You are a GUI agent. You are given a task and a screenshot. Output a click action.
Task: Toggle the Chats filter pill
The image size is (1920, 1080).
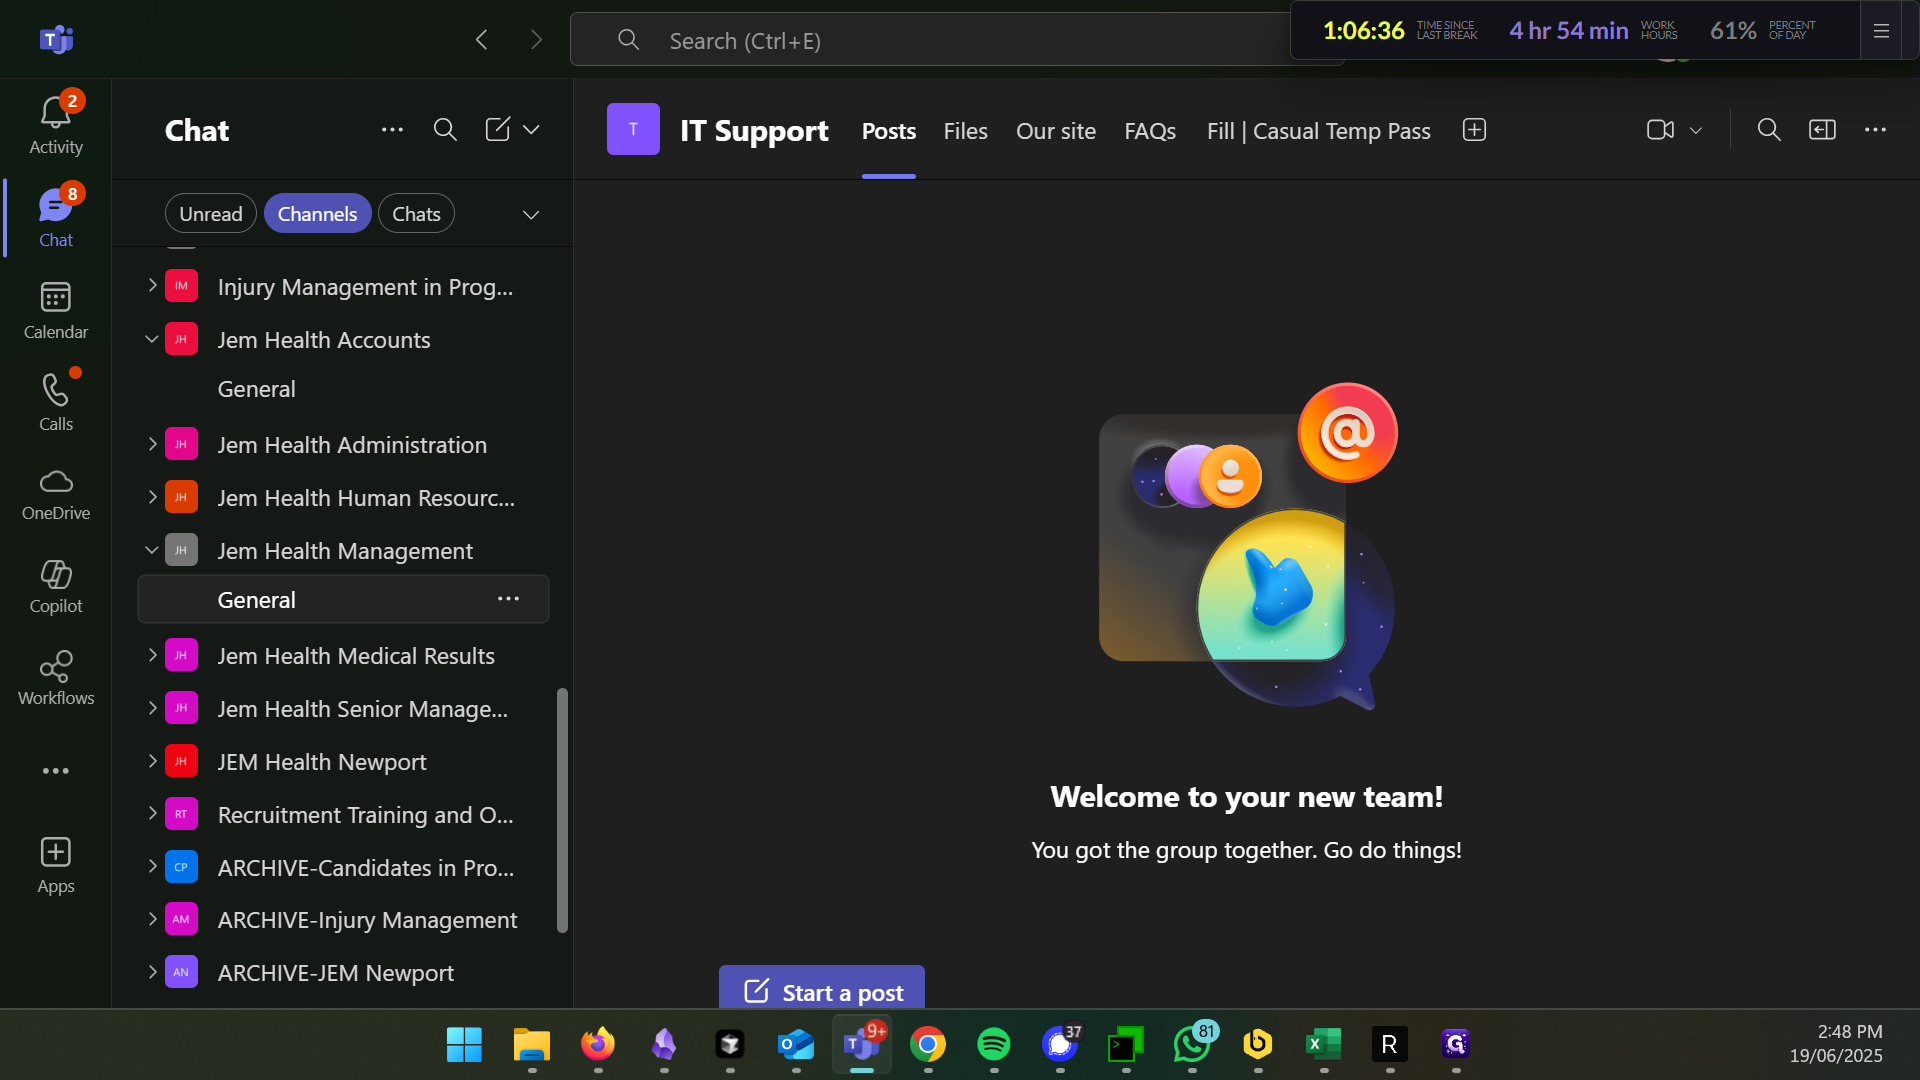point(416,214)
